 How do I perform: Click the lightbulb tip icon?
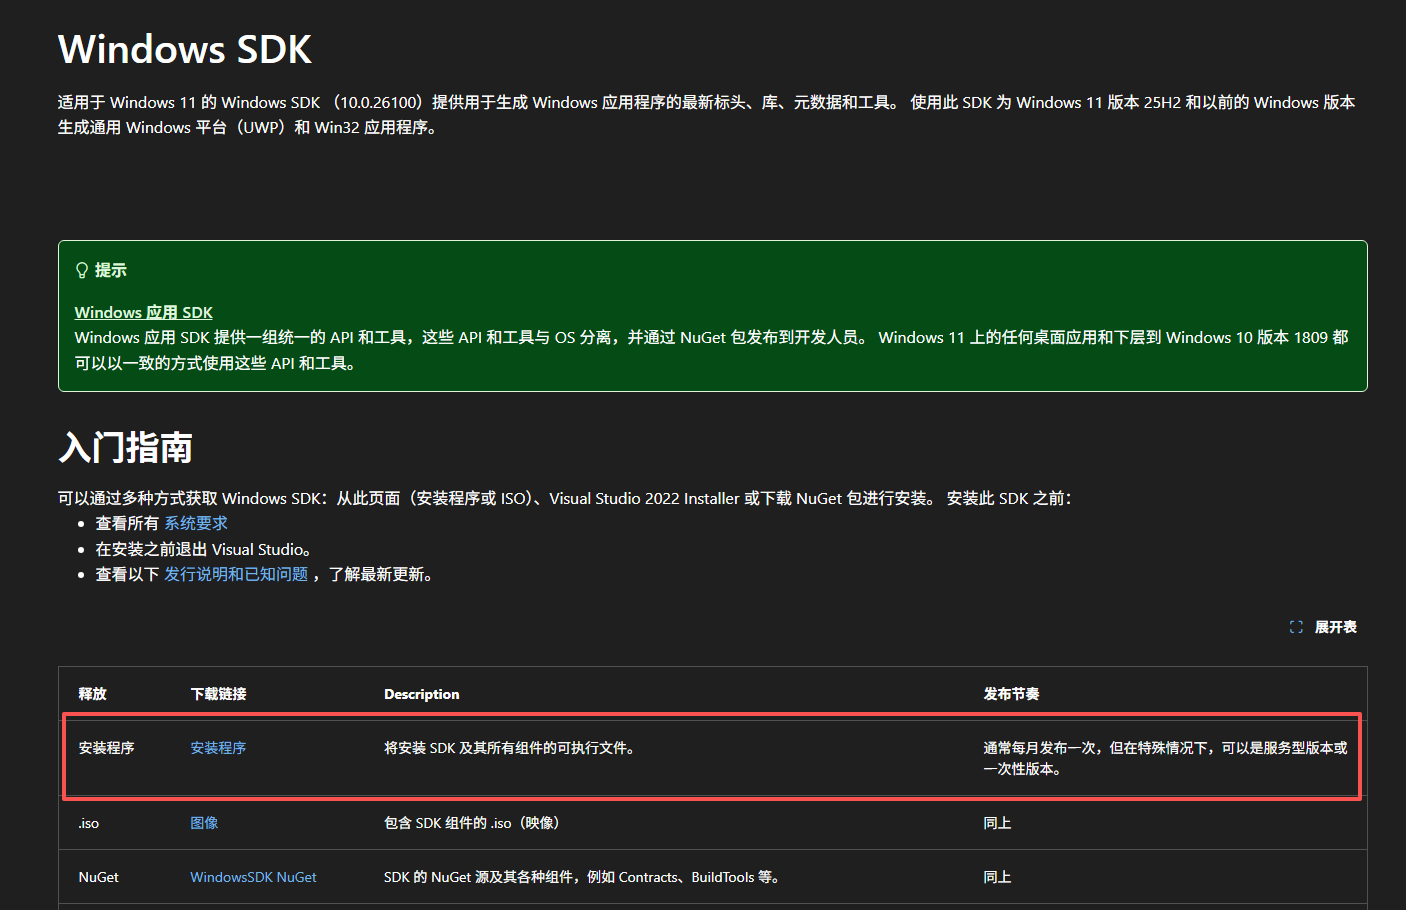[x=82, y=270]
